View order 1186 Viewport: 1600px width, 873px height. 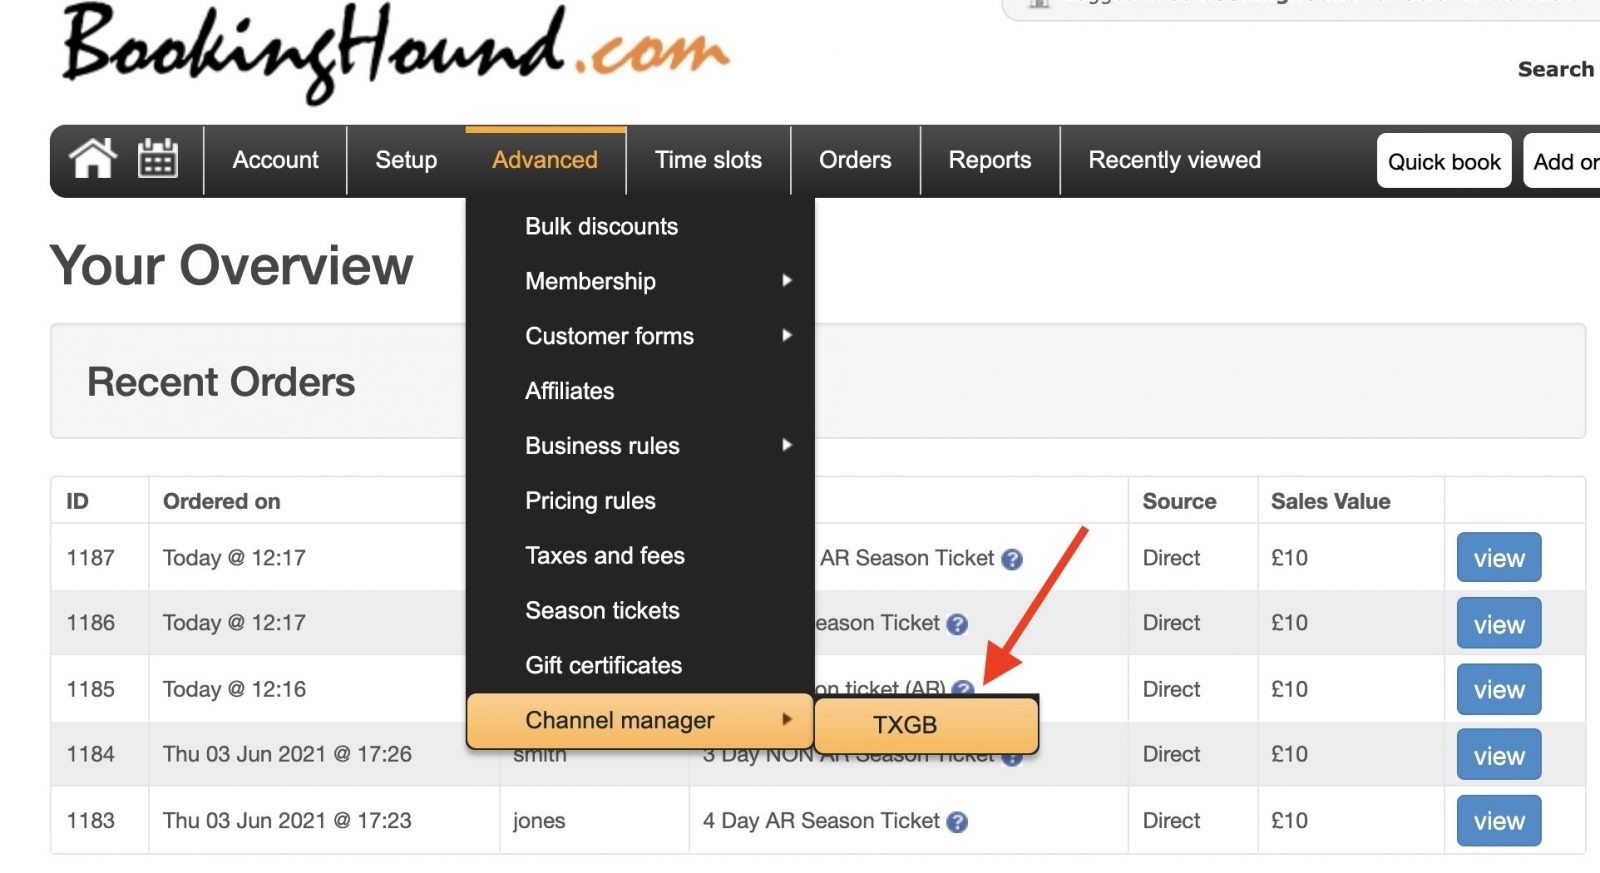click(x=1499, y=624)
